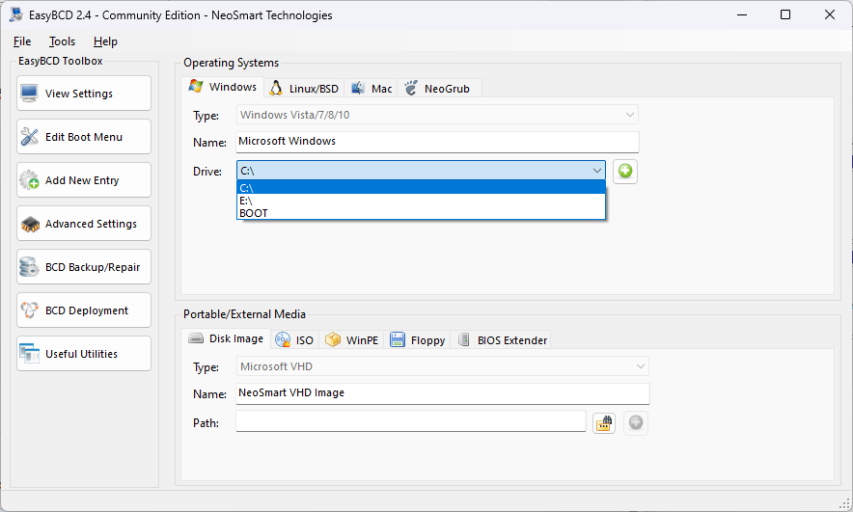Click the grayed add icon beside Path browse
The image size is (853, 512).
pos(635,423)
